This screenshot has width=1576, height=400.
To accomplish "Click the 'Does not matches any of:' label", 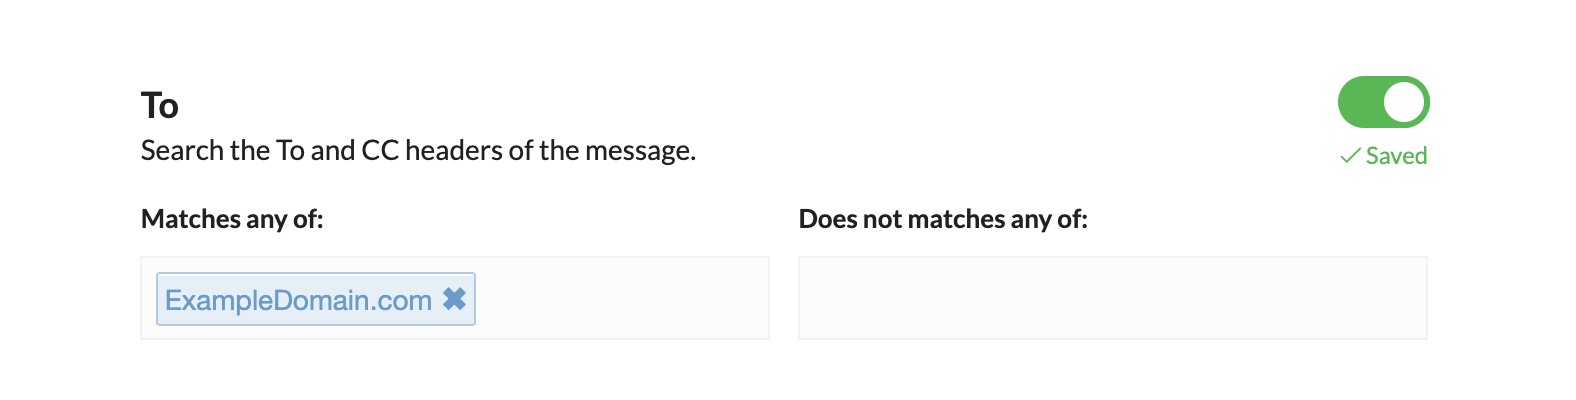I will (x=943, y=219).
